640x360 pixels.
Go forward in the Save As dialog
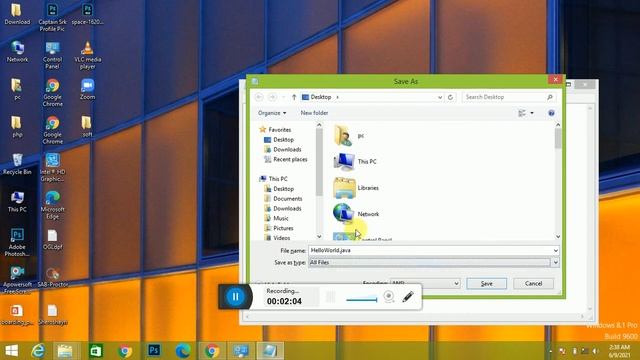(x=272, y=97)
